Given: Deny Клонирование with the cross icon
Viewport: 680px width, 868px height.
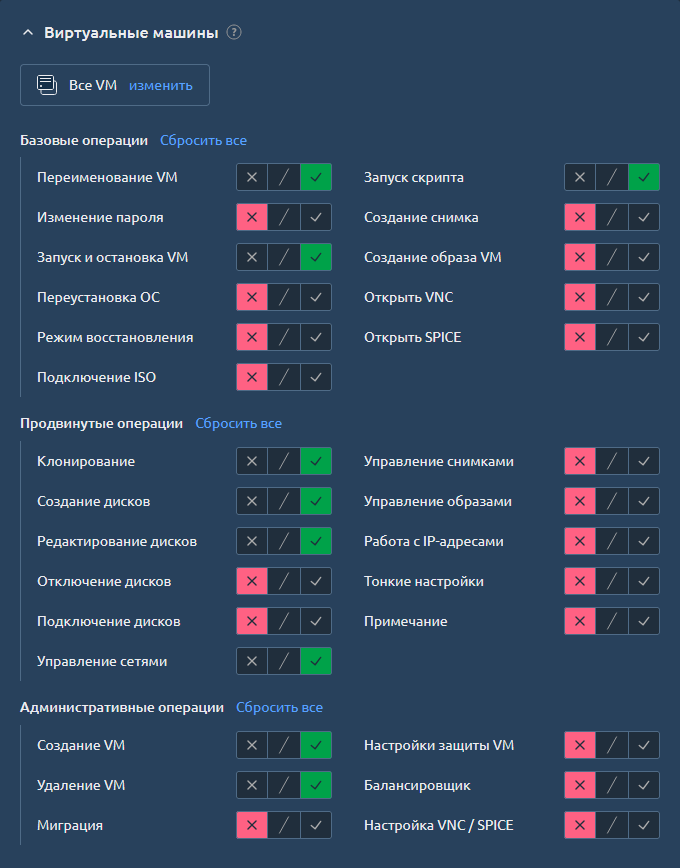Looking at the screenshot, I should [x=252, y=461].
